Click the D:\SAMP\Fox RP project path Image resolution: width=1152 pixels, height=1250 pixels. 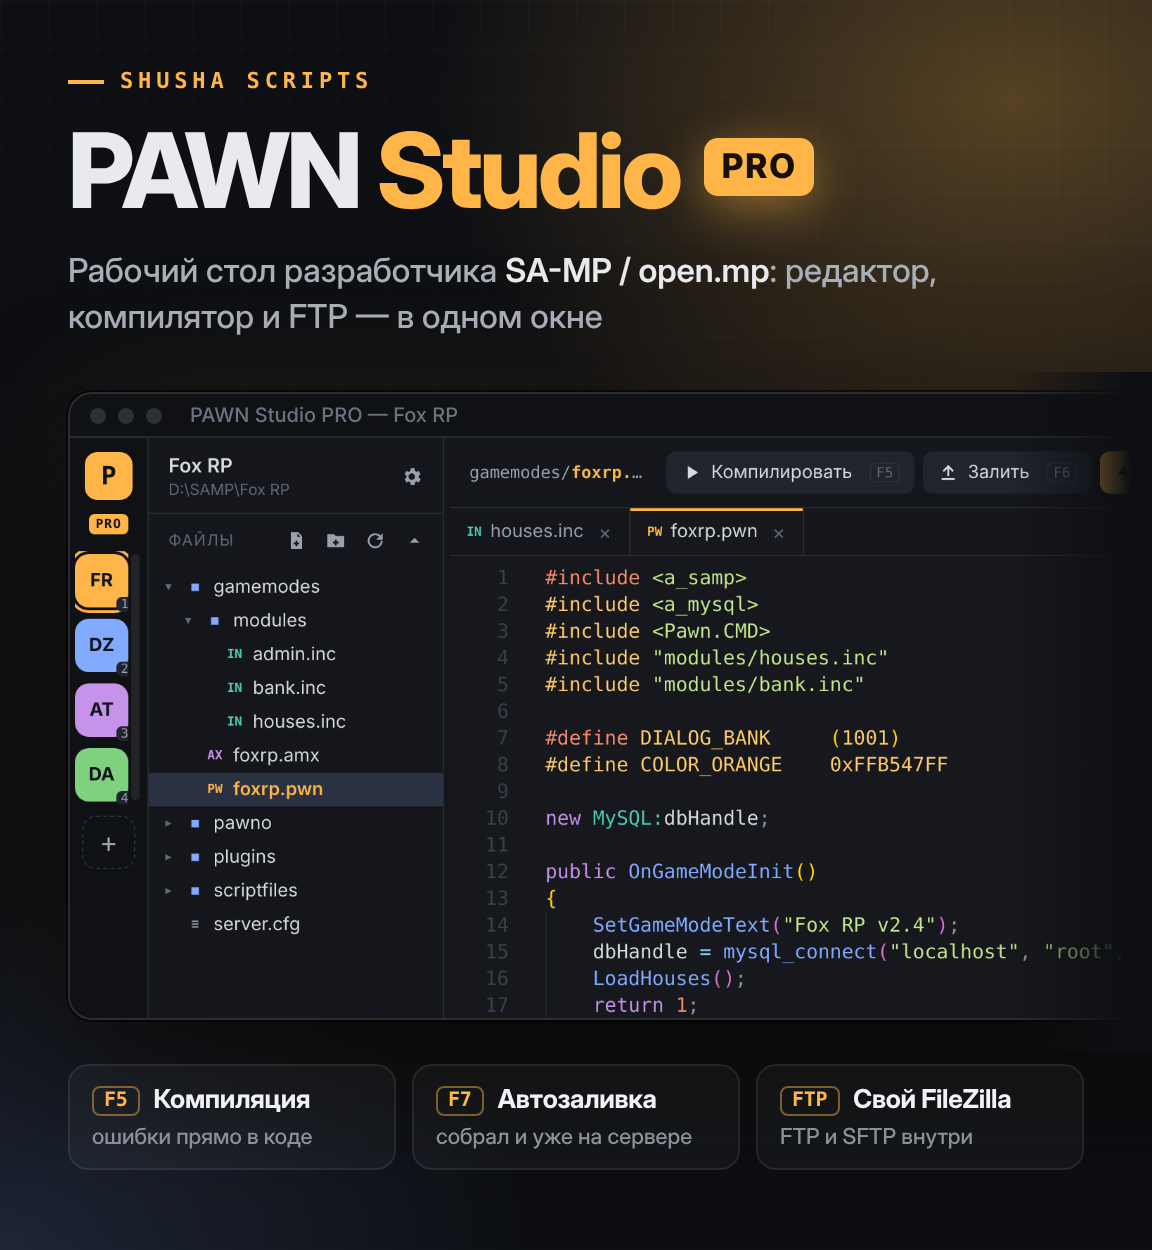coord(229,490)
